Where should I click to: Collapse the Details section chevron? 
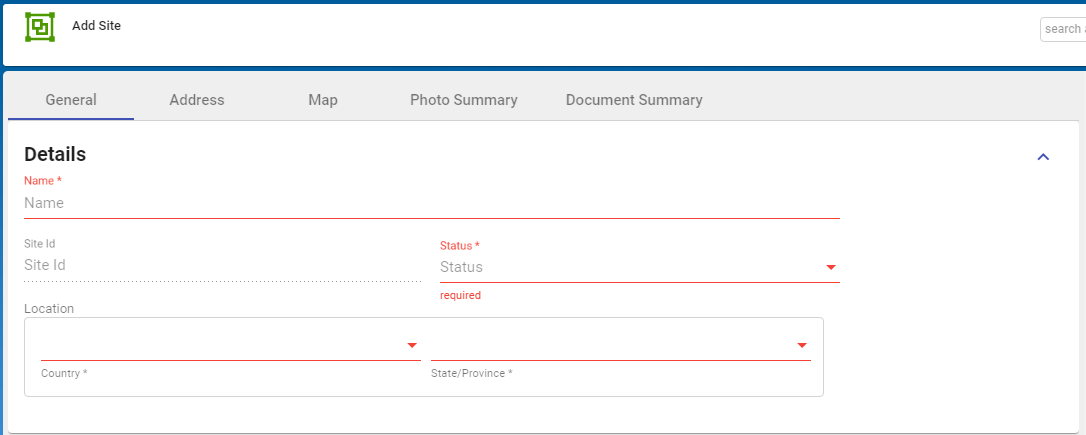click(1043, 157)
